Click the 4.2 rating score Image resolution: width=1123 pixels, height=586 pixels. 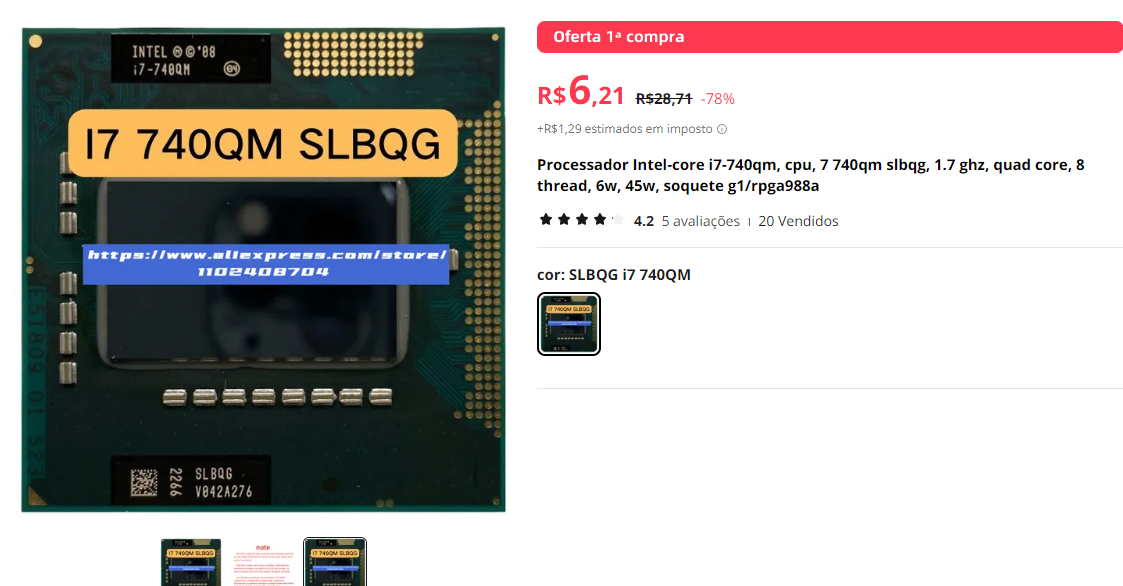pyautogui.click(x=644, y=221)
